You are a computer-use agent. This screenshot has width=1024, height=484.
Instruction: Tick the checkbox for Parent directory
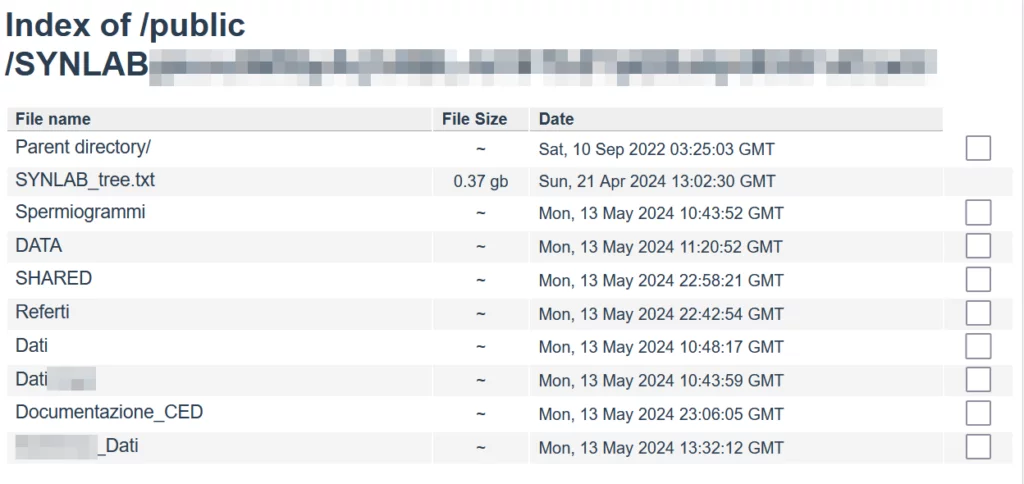coord(978,148)
